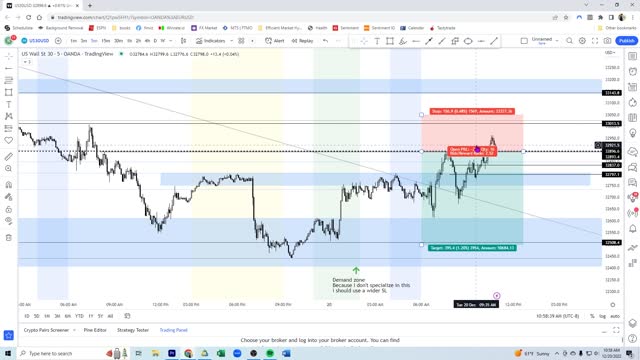Open the alerts clock icon in right sidebar

633,71
